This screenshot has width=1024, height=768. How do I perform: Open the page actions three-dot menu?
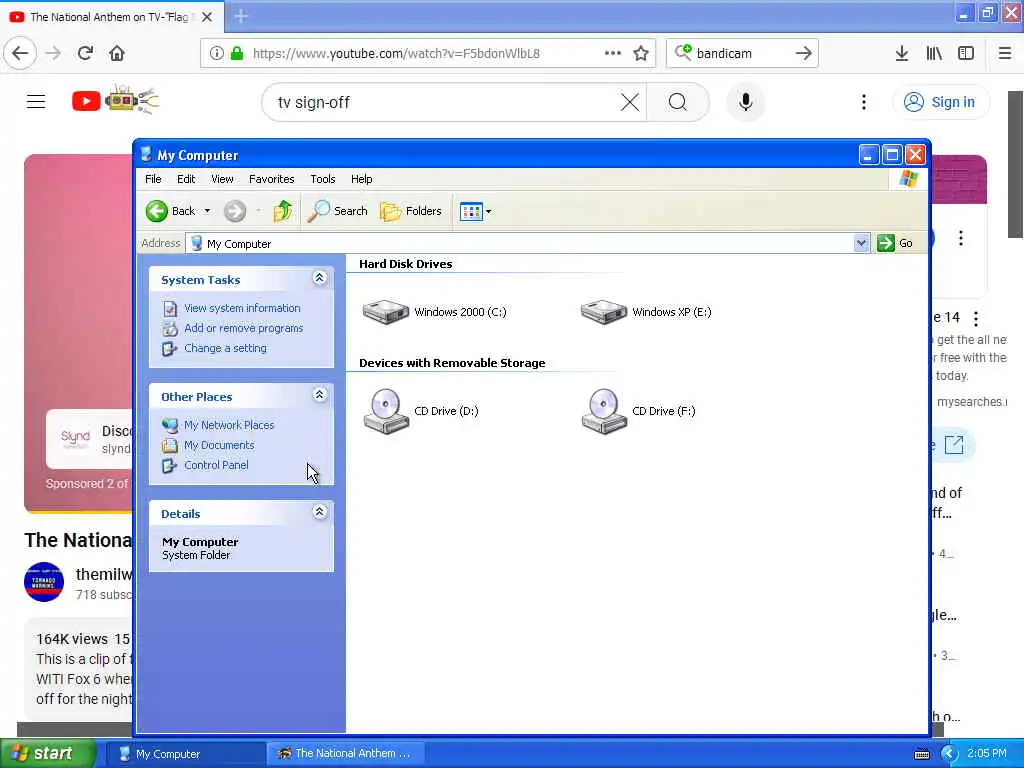(613, 53)
